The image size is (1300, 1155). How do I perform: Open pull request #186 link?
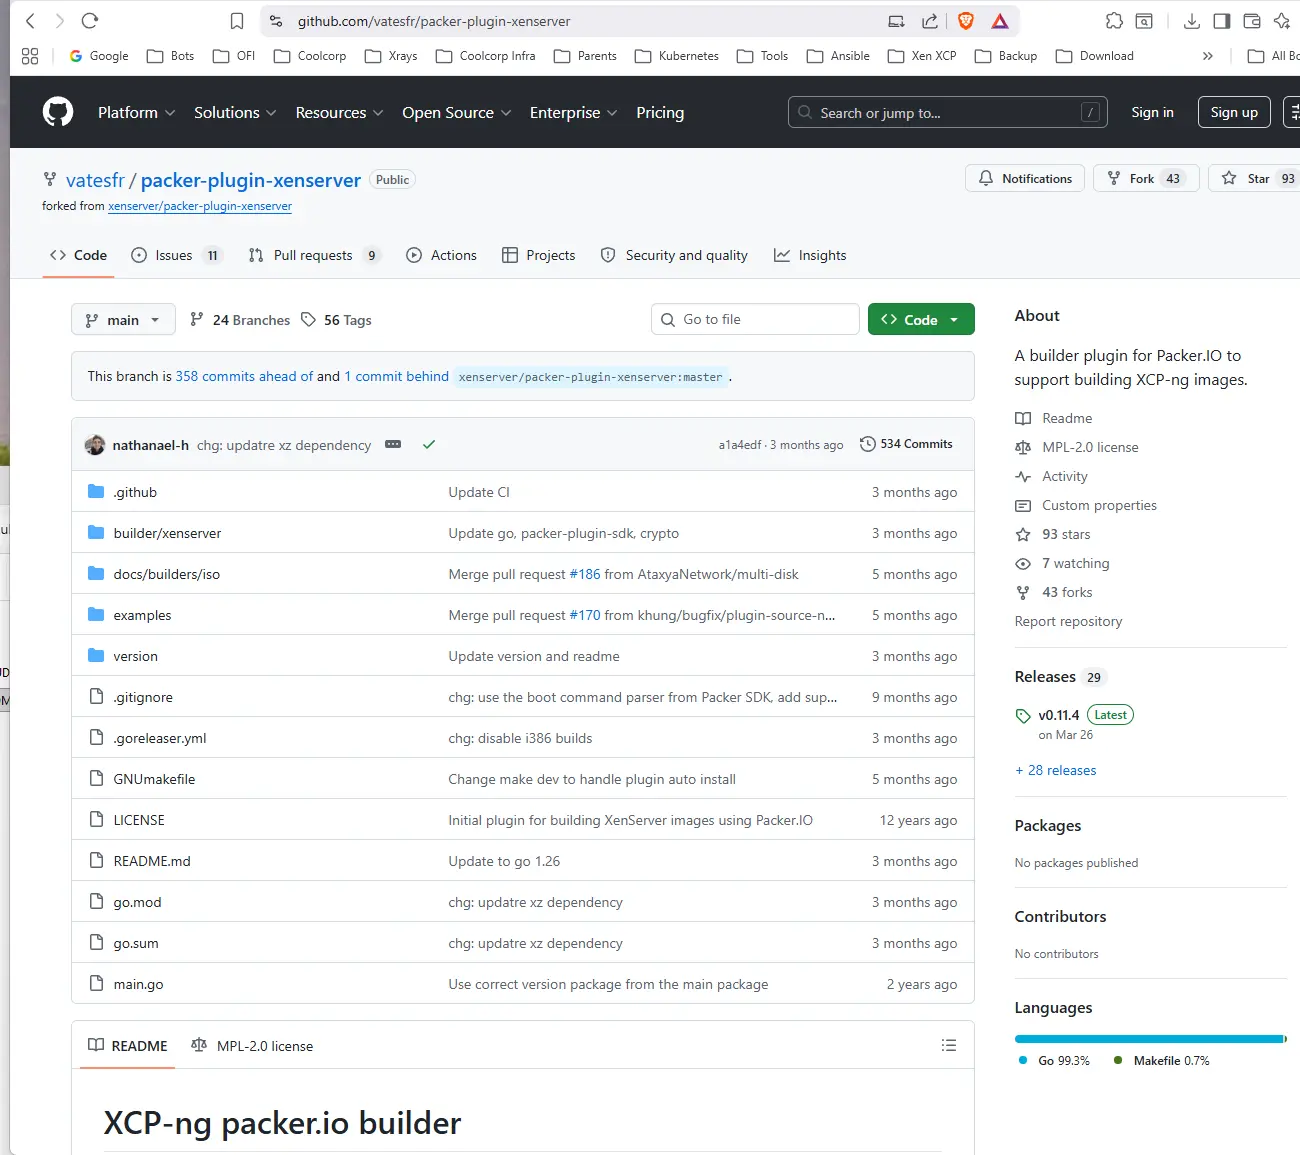[585, 574]
